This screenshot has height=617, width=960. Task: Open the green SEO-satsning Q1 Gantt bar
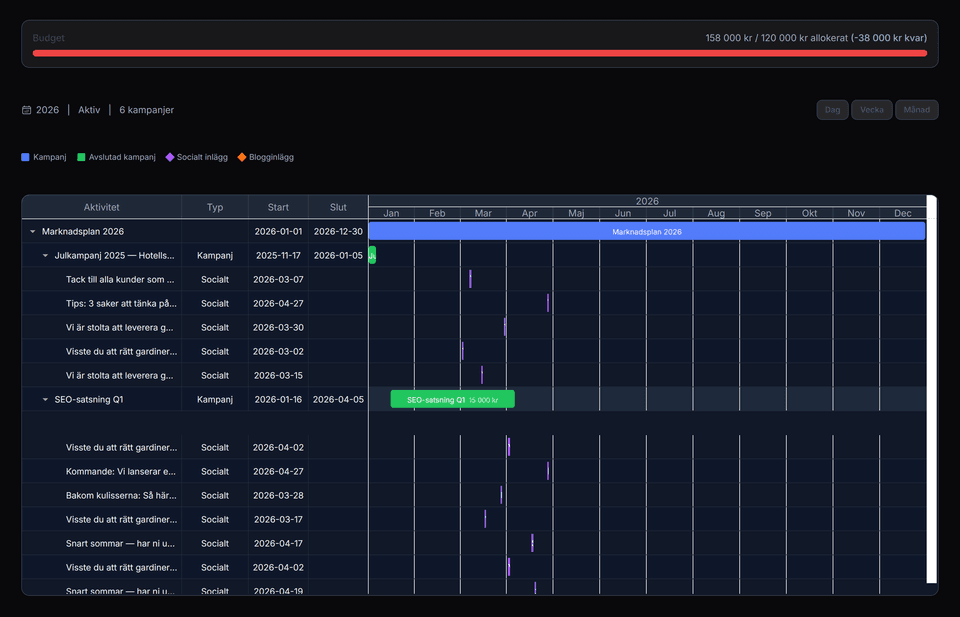coord(452,399)
